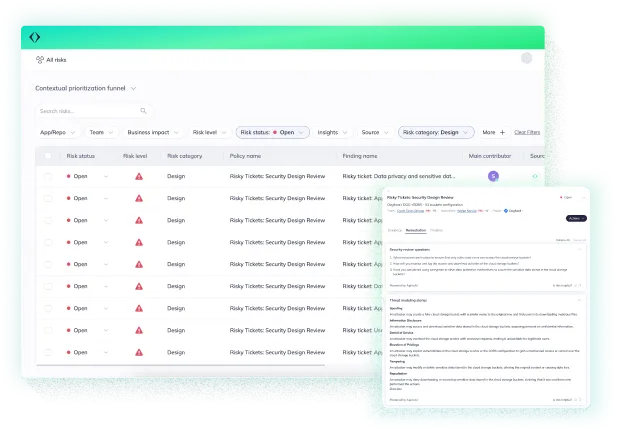Check the box for 'Risky ticket: Us' row
The image size is (617, 432).
coord(48,330)
